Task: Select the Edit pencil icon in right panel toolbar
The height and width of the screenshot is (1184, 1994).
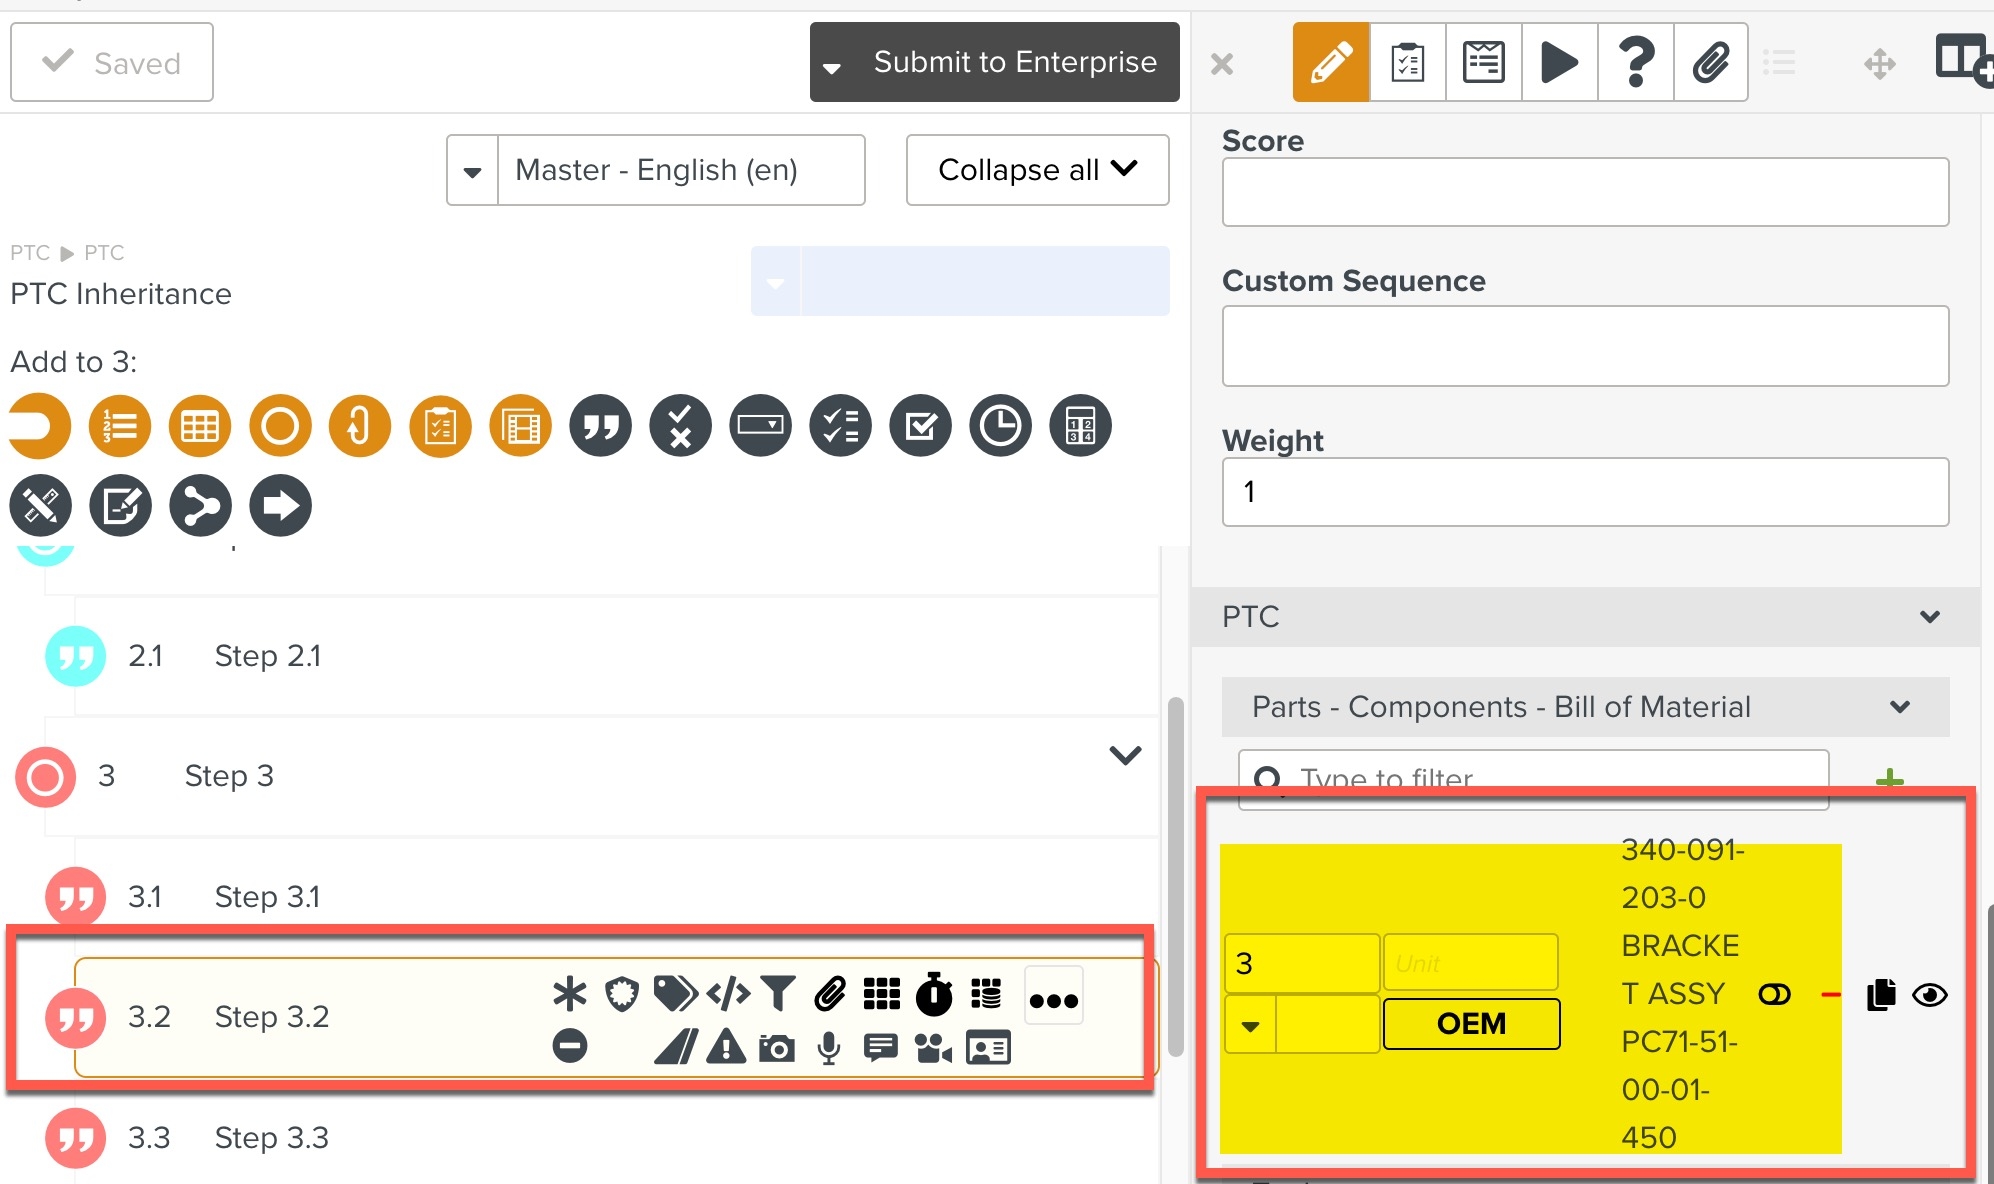Action: point(1329,62)
